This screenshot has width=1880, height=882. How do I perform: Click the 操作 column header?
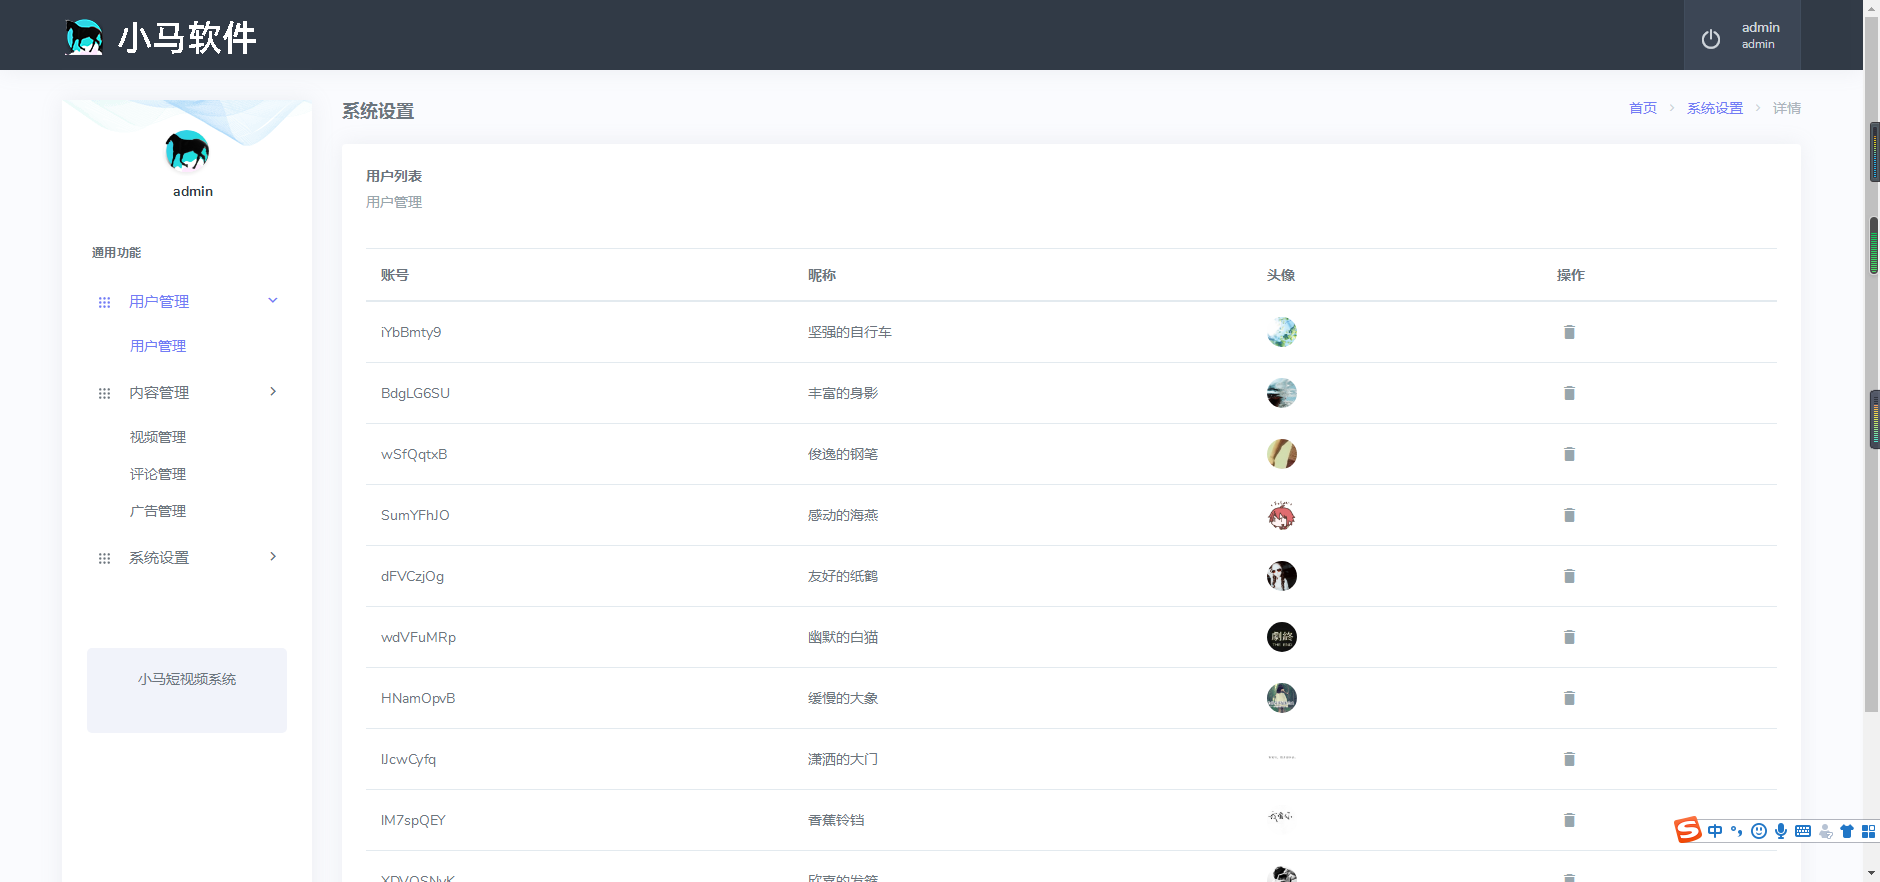1571,275
